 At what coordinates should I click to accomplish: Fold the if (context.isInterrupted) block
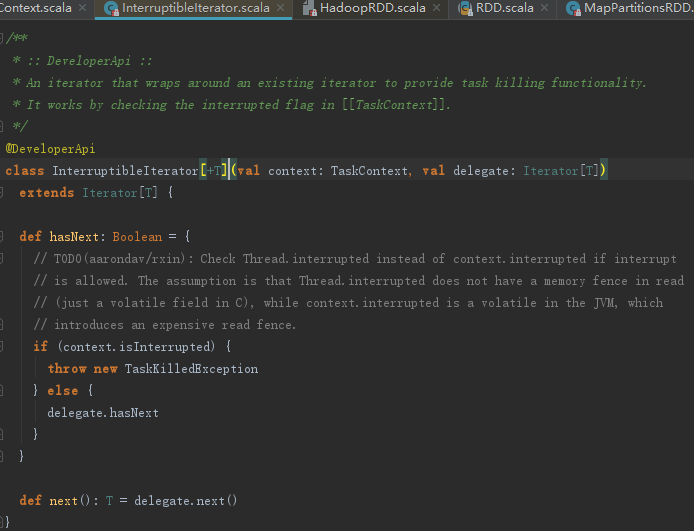[1, 346]
